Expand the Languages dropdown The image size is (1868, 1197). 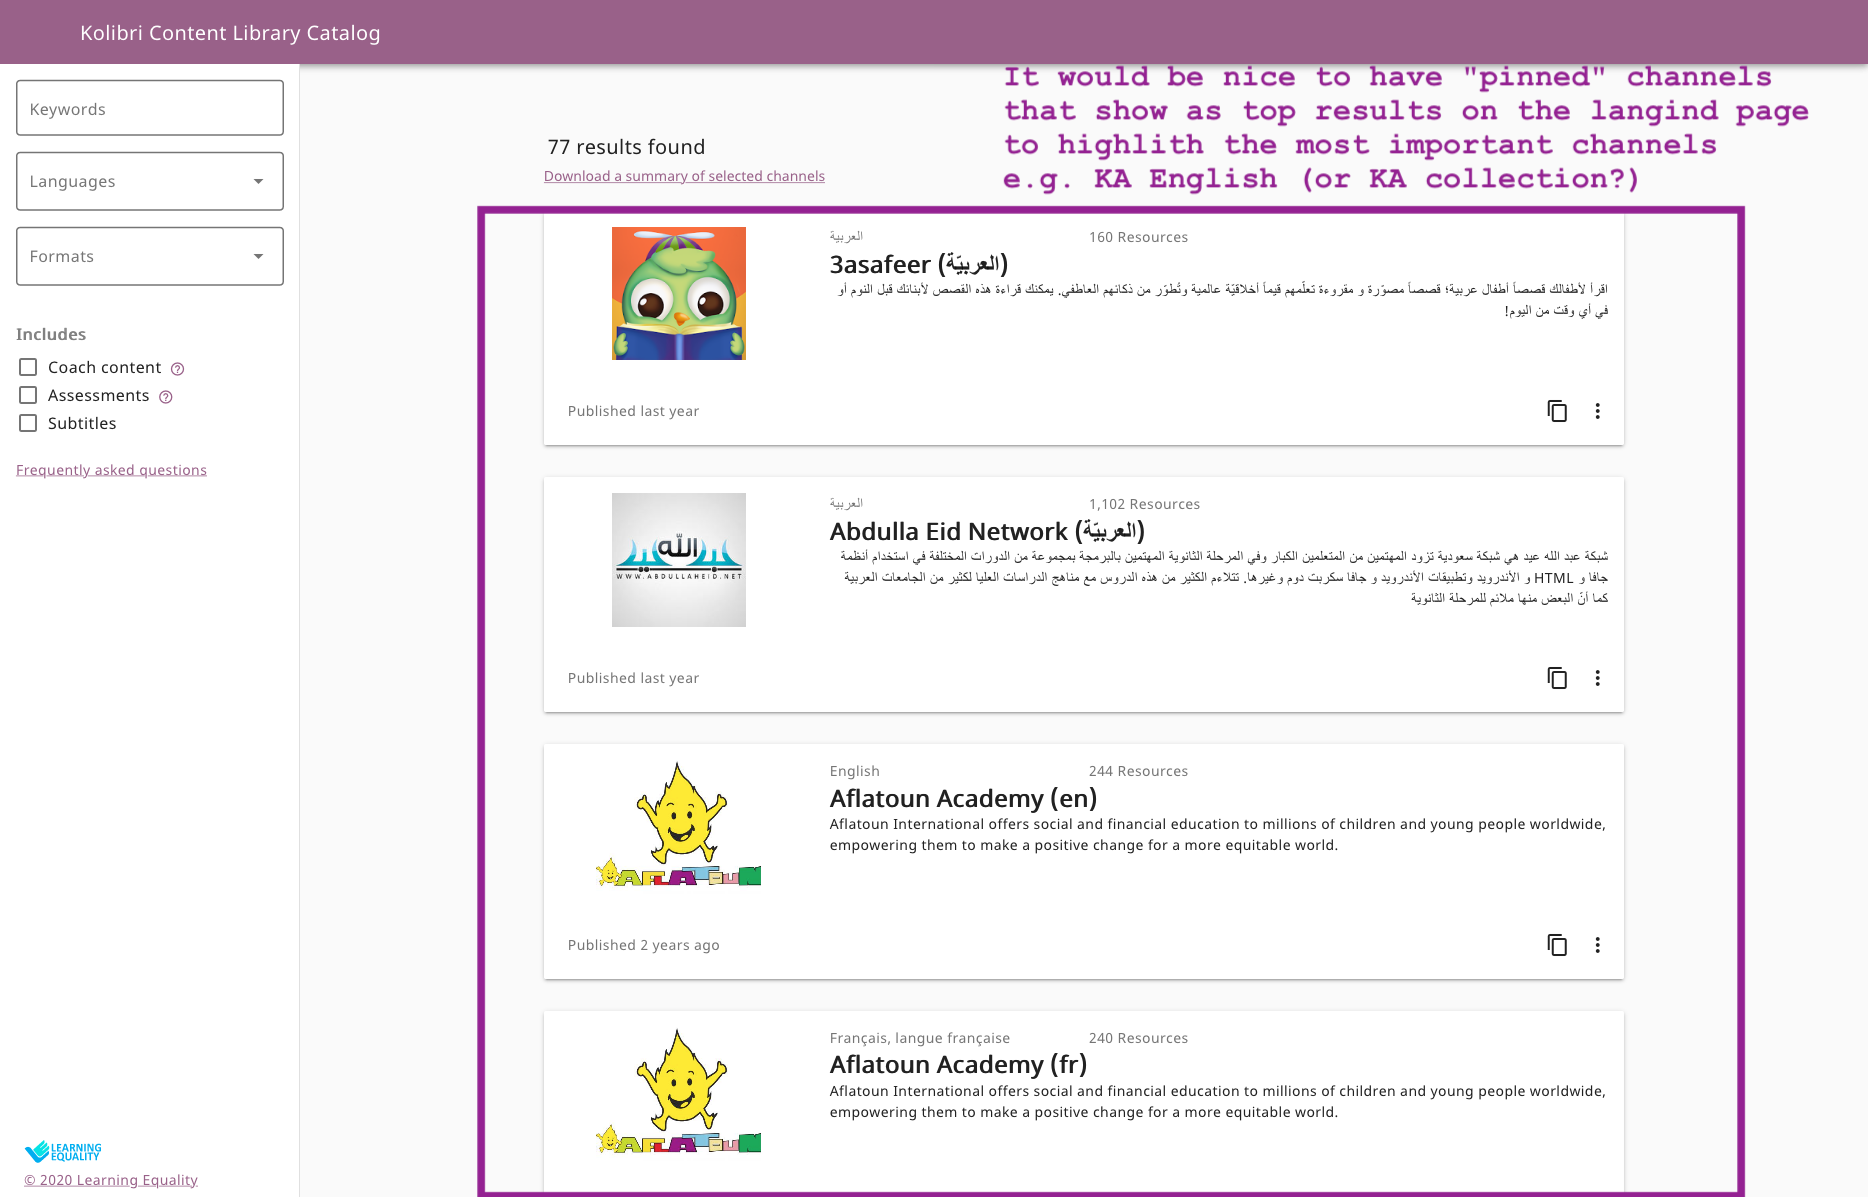(150, 181)
